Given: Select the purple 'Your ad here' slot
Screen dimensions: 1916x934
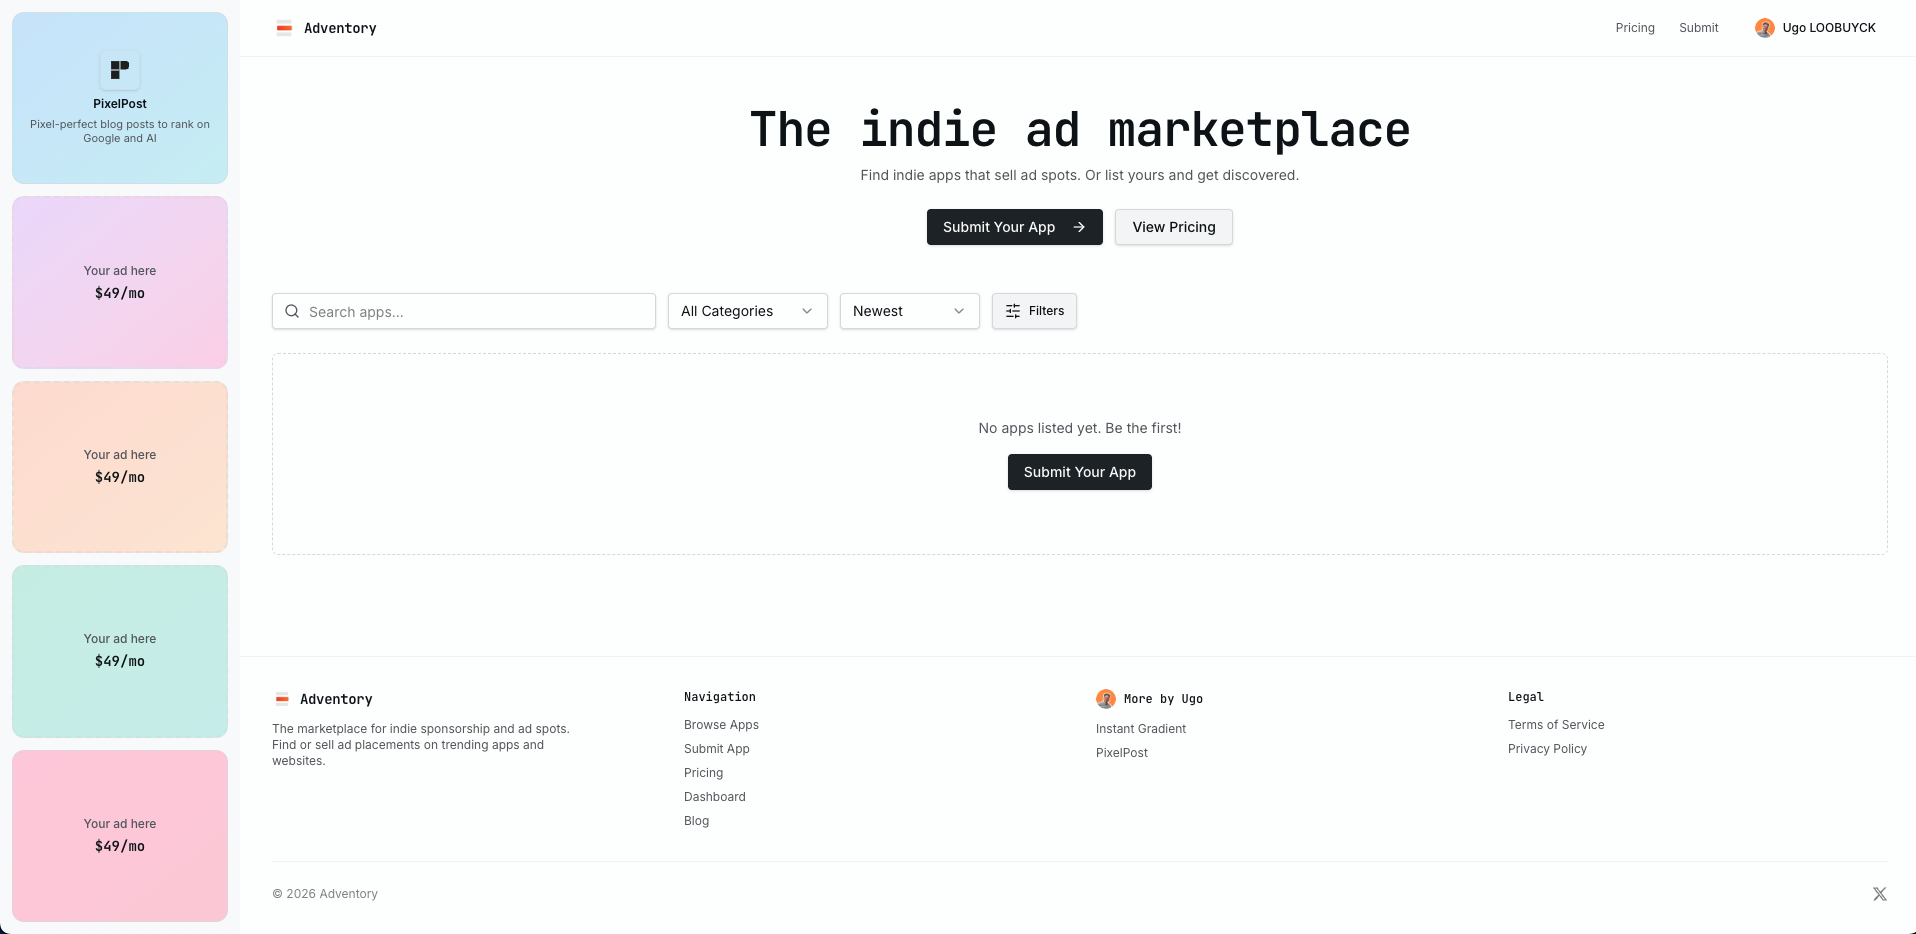Looking at the screenshot, I should 120,282.
